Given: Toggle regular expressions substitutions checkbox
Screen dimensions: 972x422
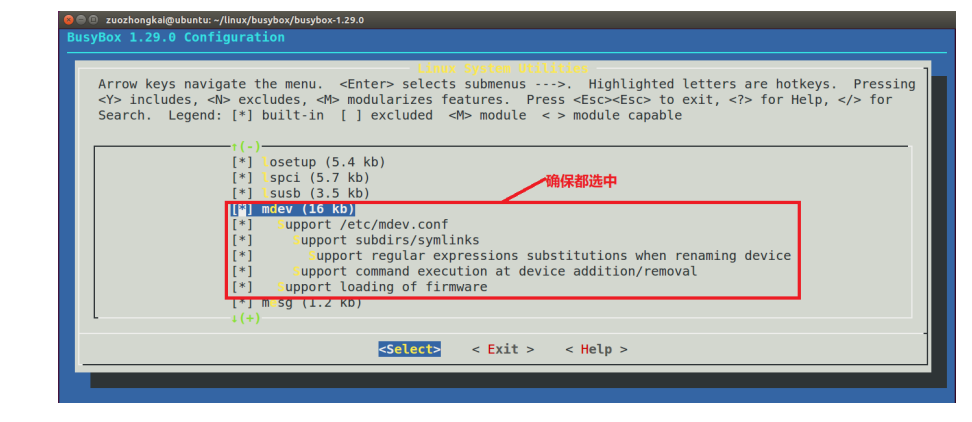Looking at the screenshot, I should click(242, 255).
